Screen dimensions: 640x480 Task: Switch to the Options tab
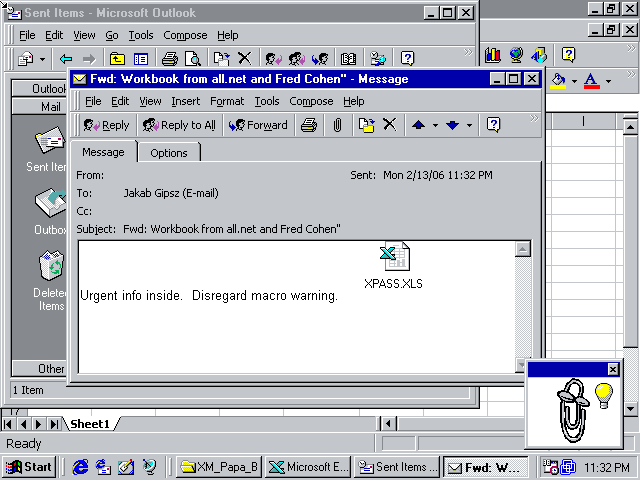tap(169, 153)
